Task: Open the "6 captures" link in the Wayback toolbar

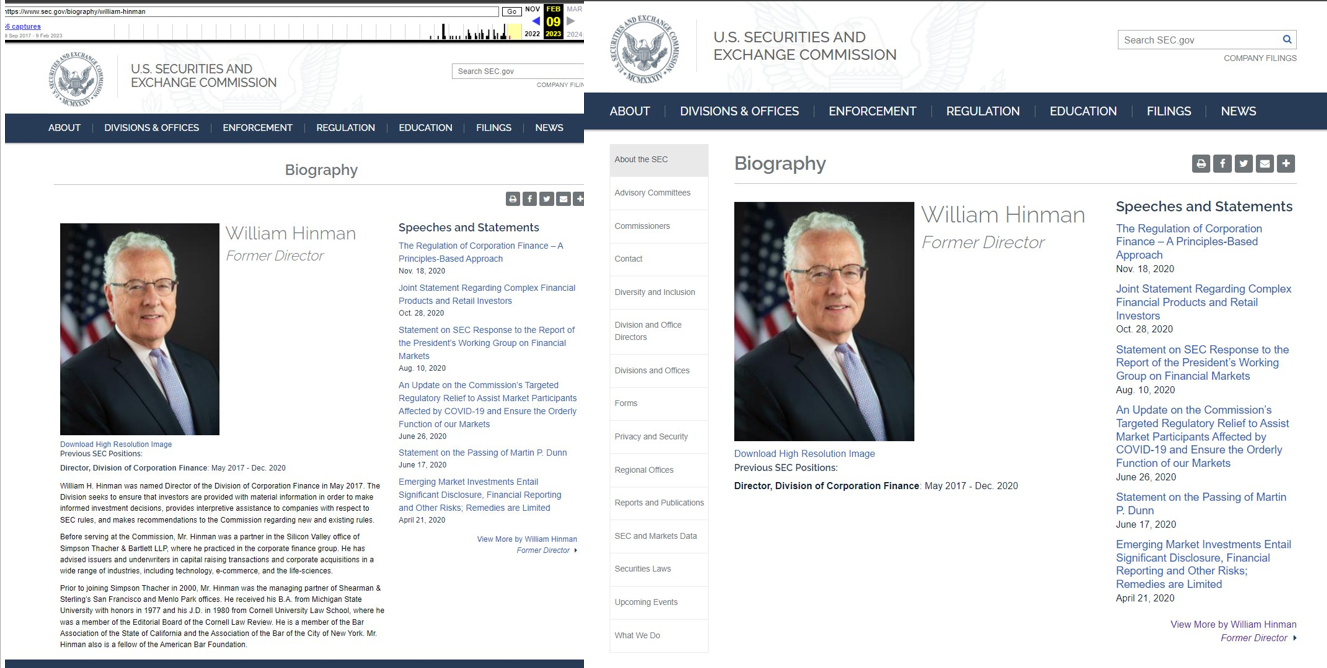Action: [x=22, y=27]
